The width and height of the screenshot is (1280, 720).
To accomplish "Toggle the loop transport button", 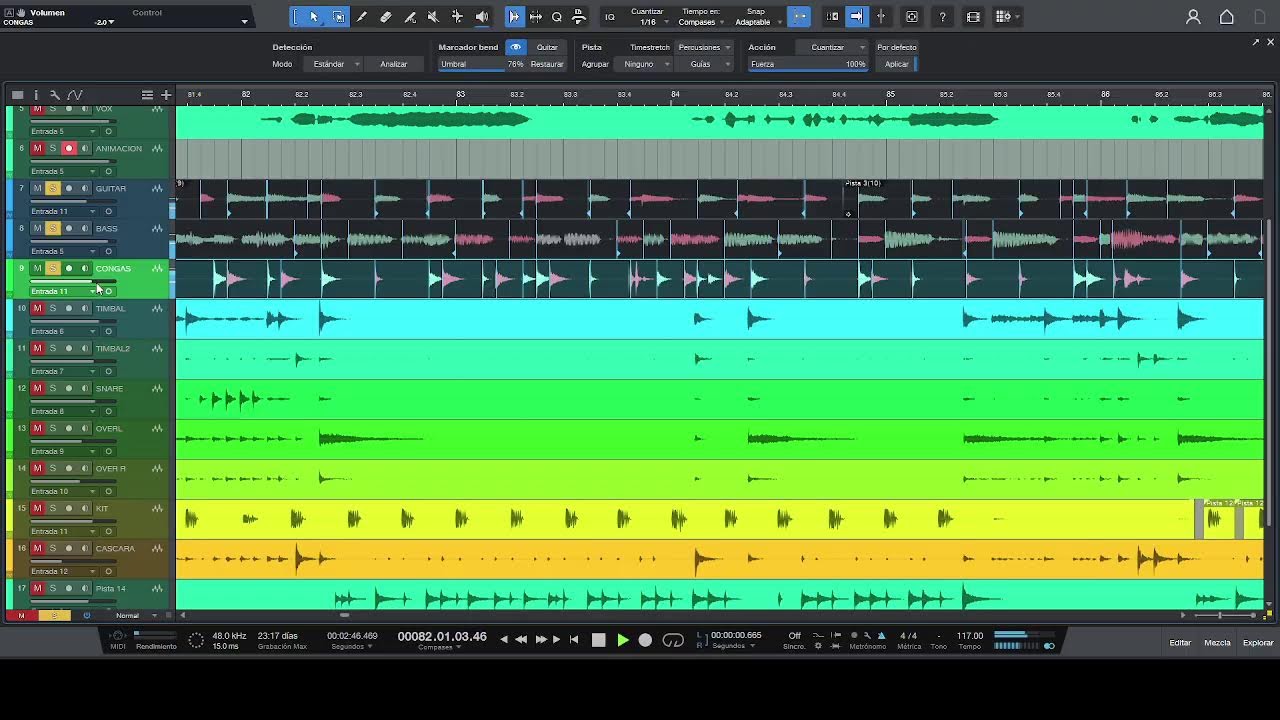I will [673, 640].
